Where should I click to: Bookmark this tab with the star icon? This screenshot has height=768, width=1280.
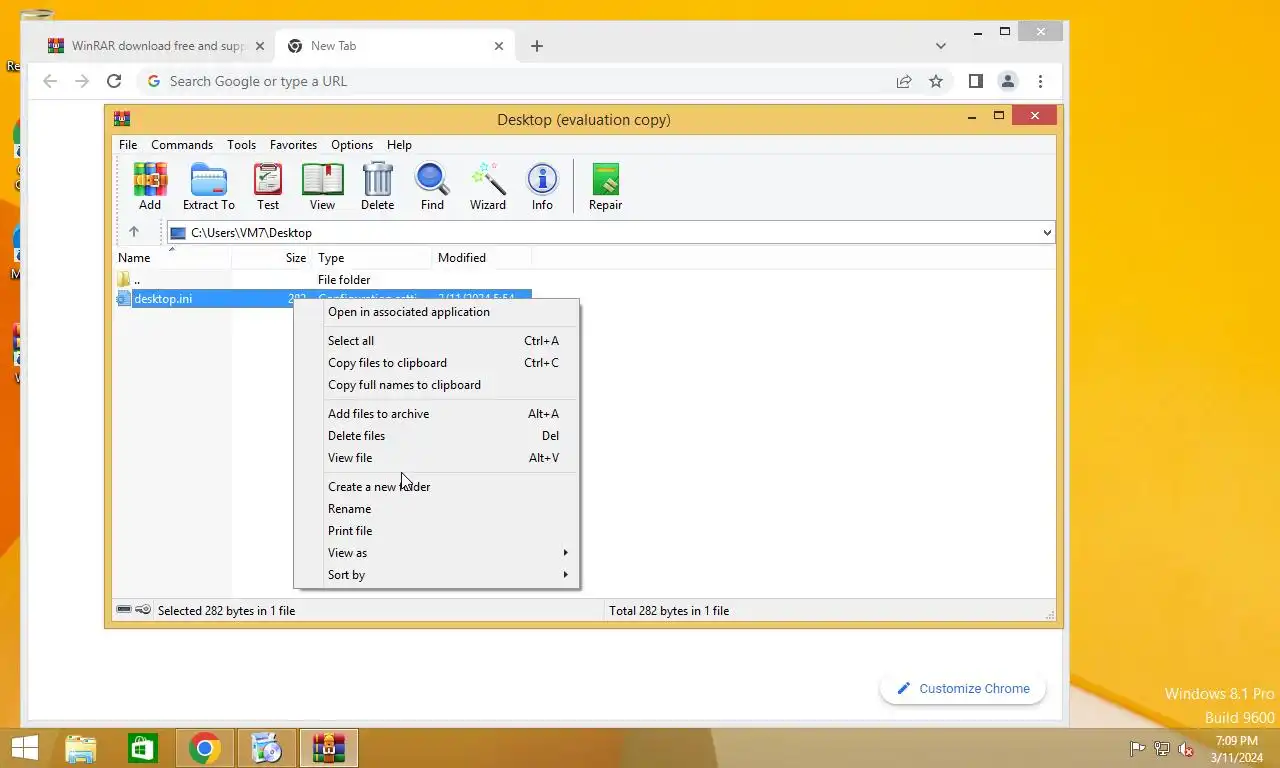[936, 81]
